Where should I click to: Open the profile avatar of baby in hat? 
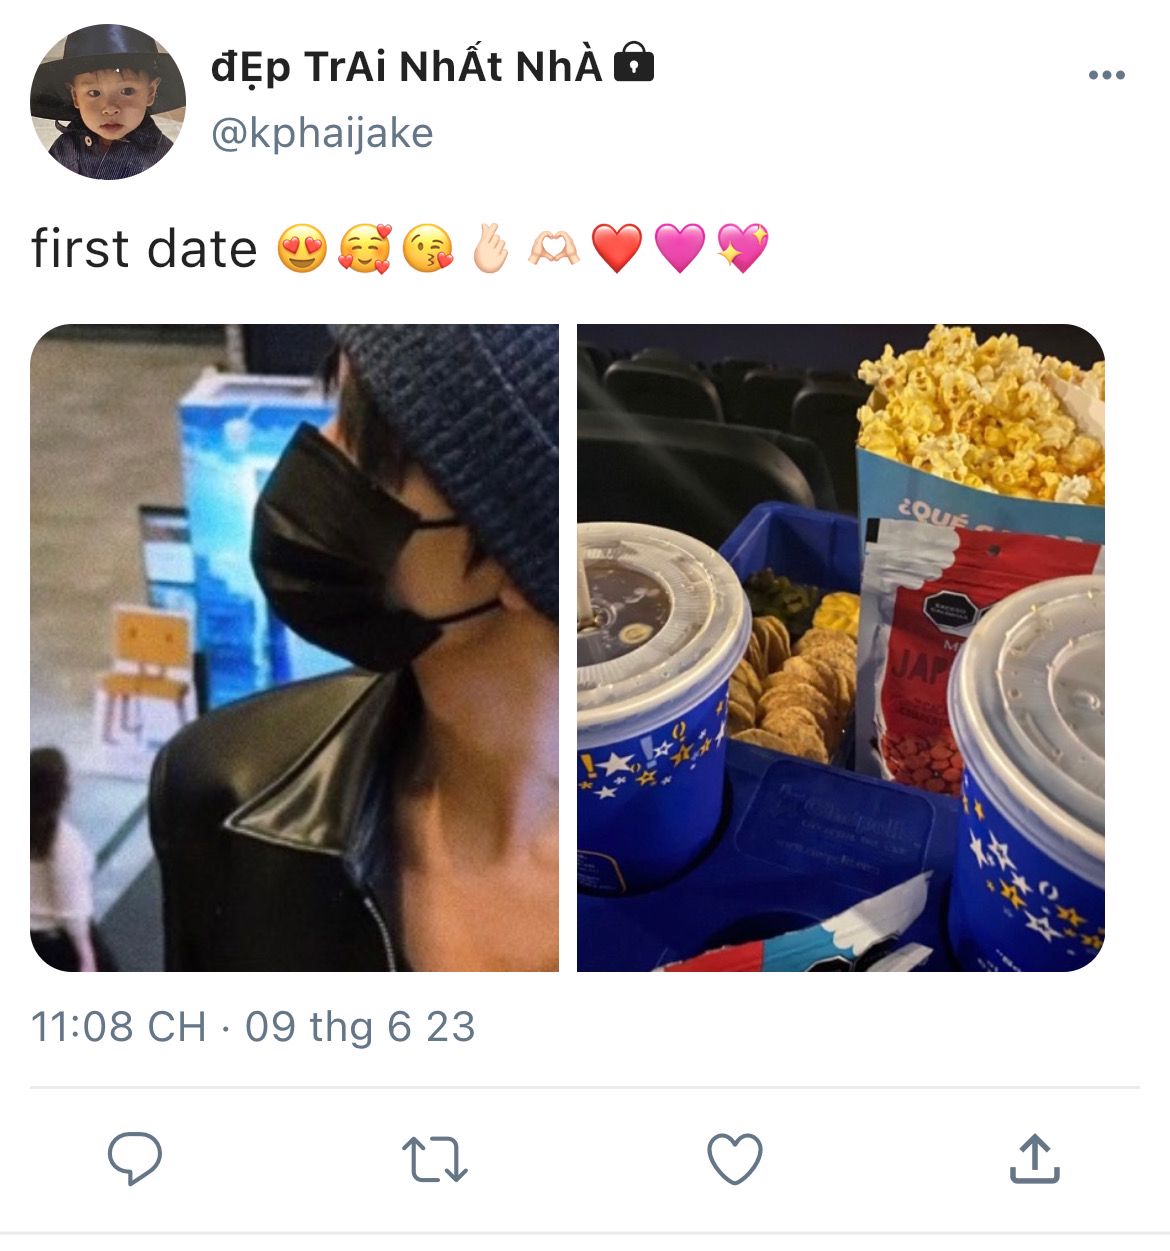click(x=108, y=102)
